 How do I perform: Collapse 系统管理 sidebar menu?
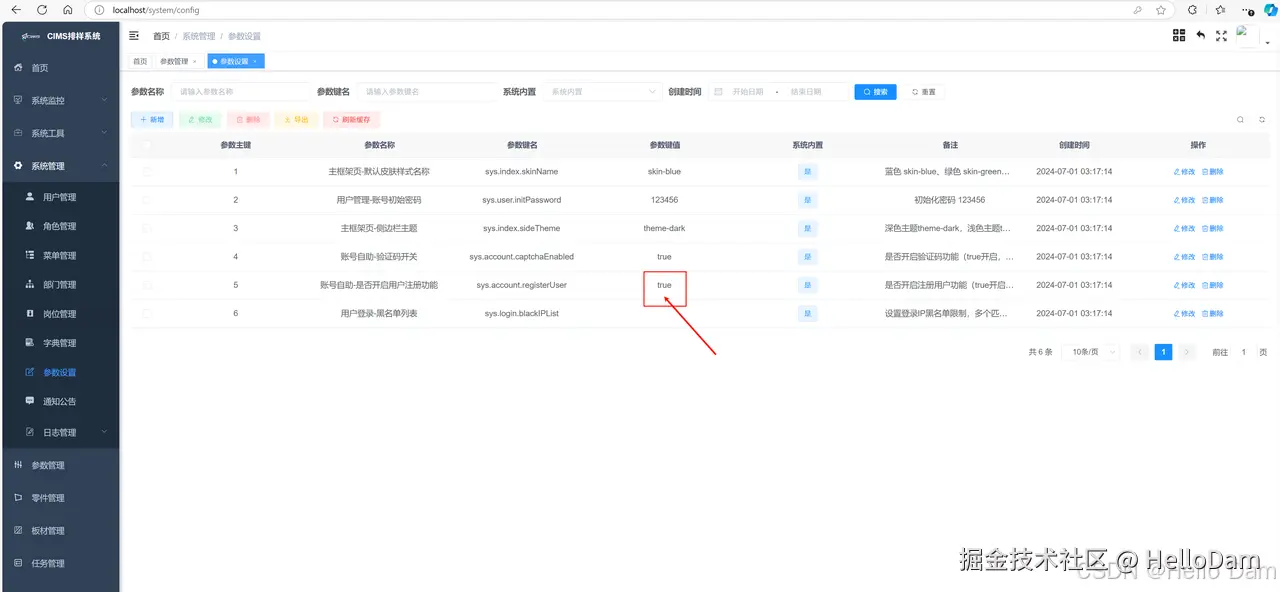click(60, 166)
